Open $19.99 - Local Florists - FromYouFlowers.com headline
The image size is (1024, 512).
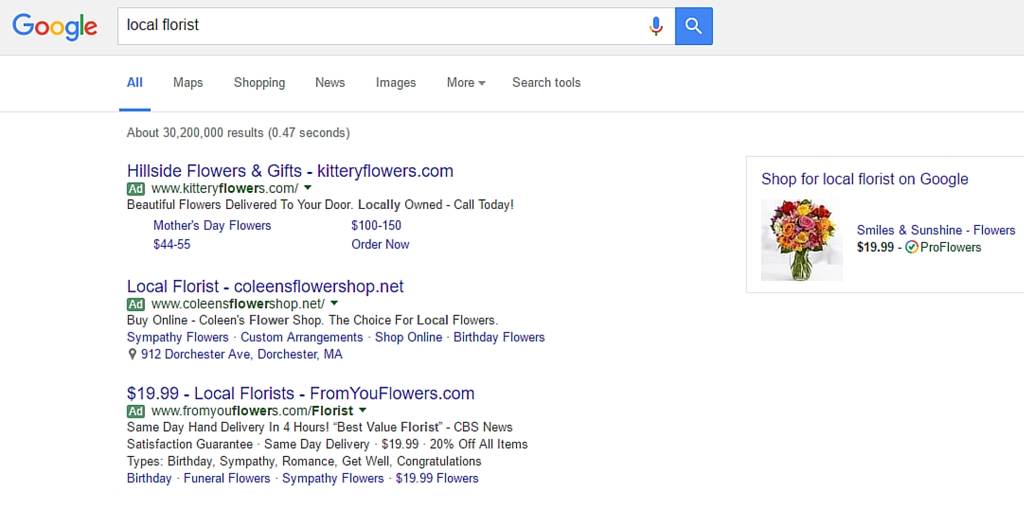click(300, 394)
